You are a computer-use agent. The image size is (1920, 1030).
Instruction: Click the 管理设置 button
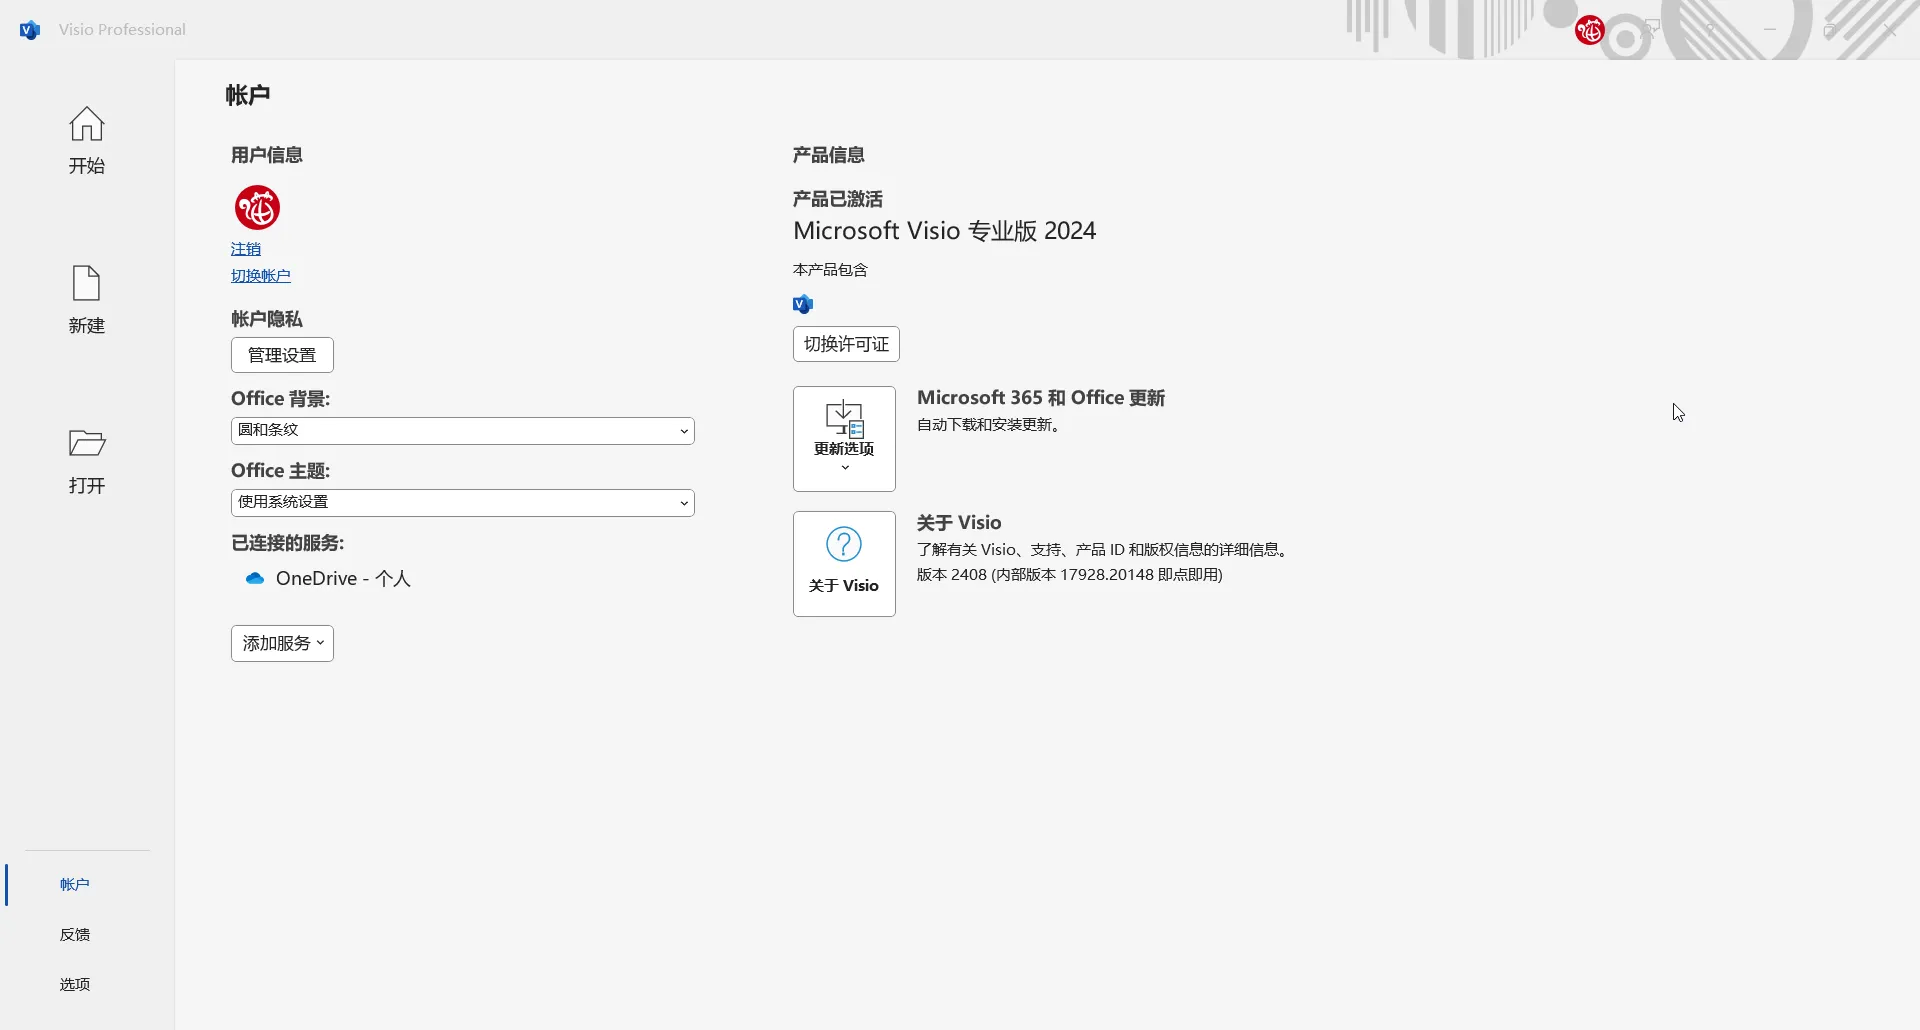point(282,355)
